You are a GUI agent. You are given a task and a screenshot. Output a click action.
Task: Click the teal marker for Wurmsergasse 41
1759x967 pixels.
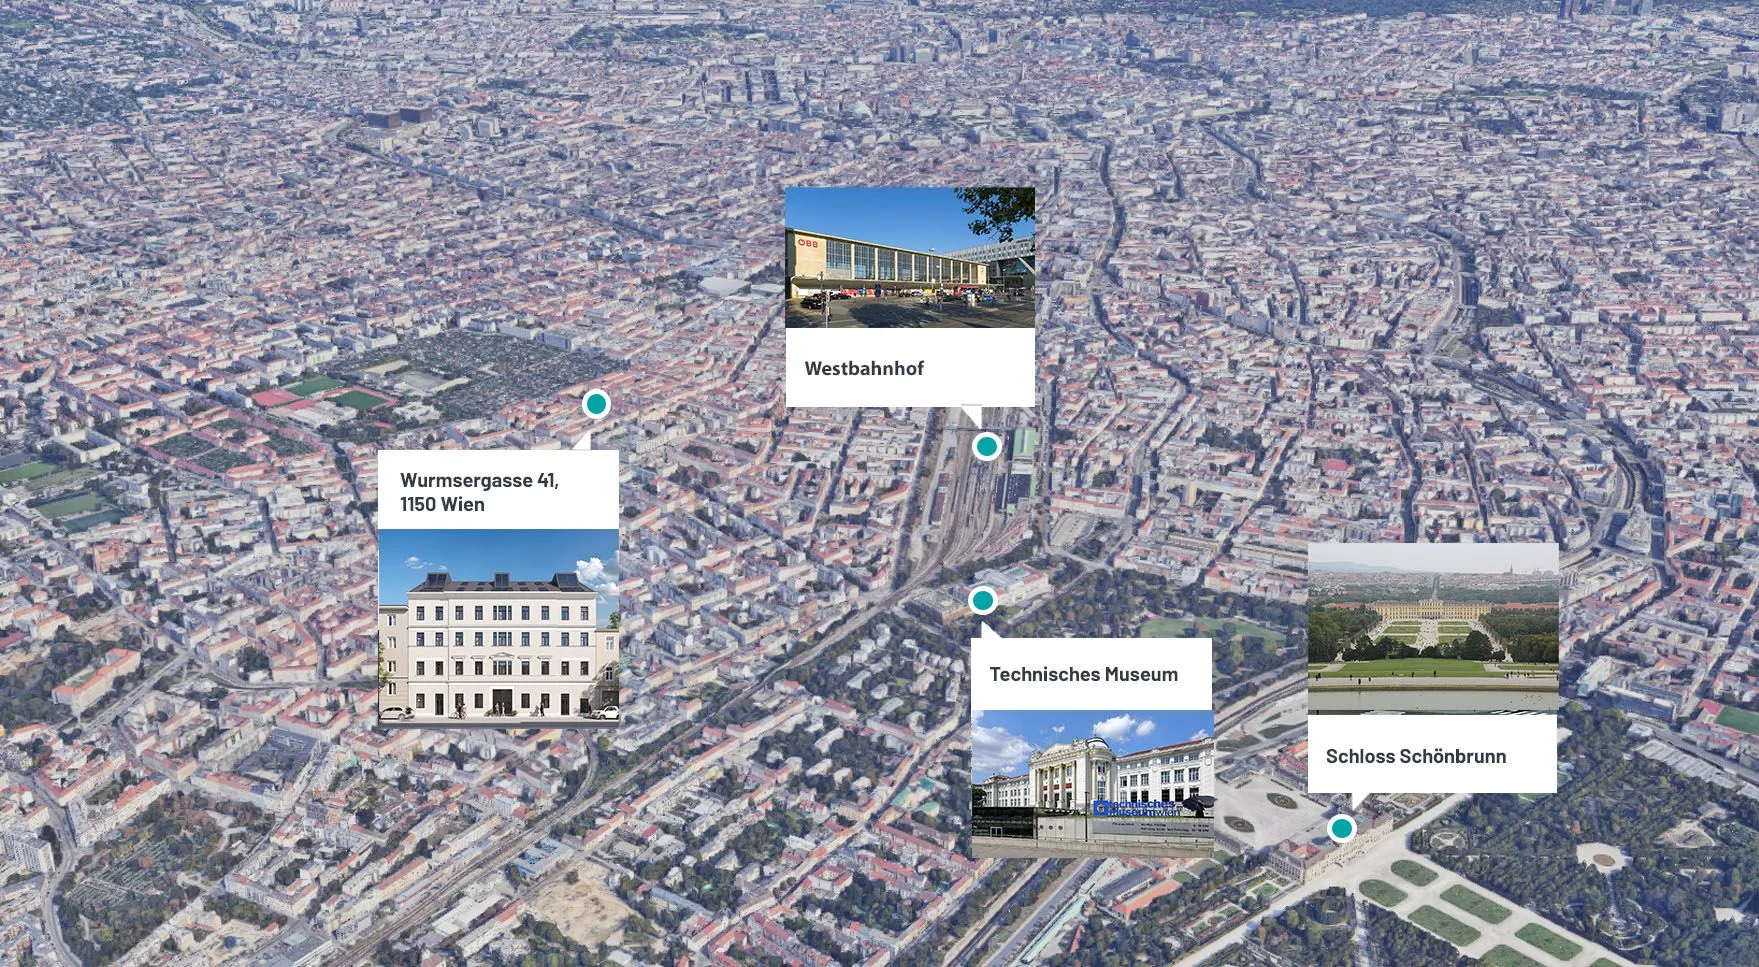596,404
